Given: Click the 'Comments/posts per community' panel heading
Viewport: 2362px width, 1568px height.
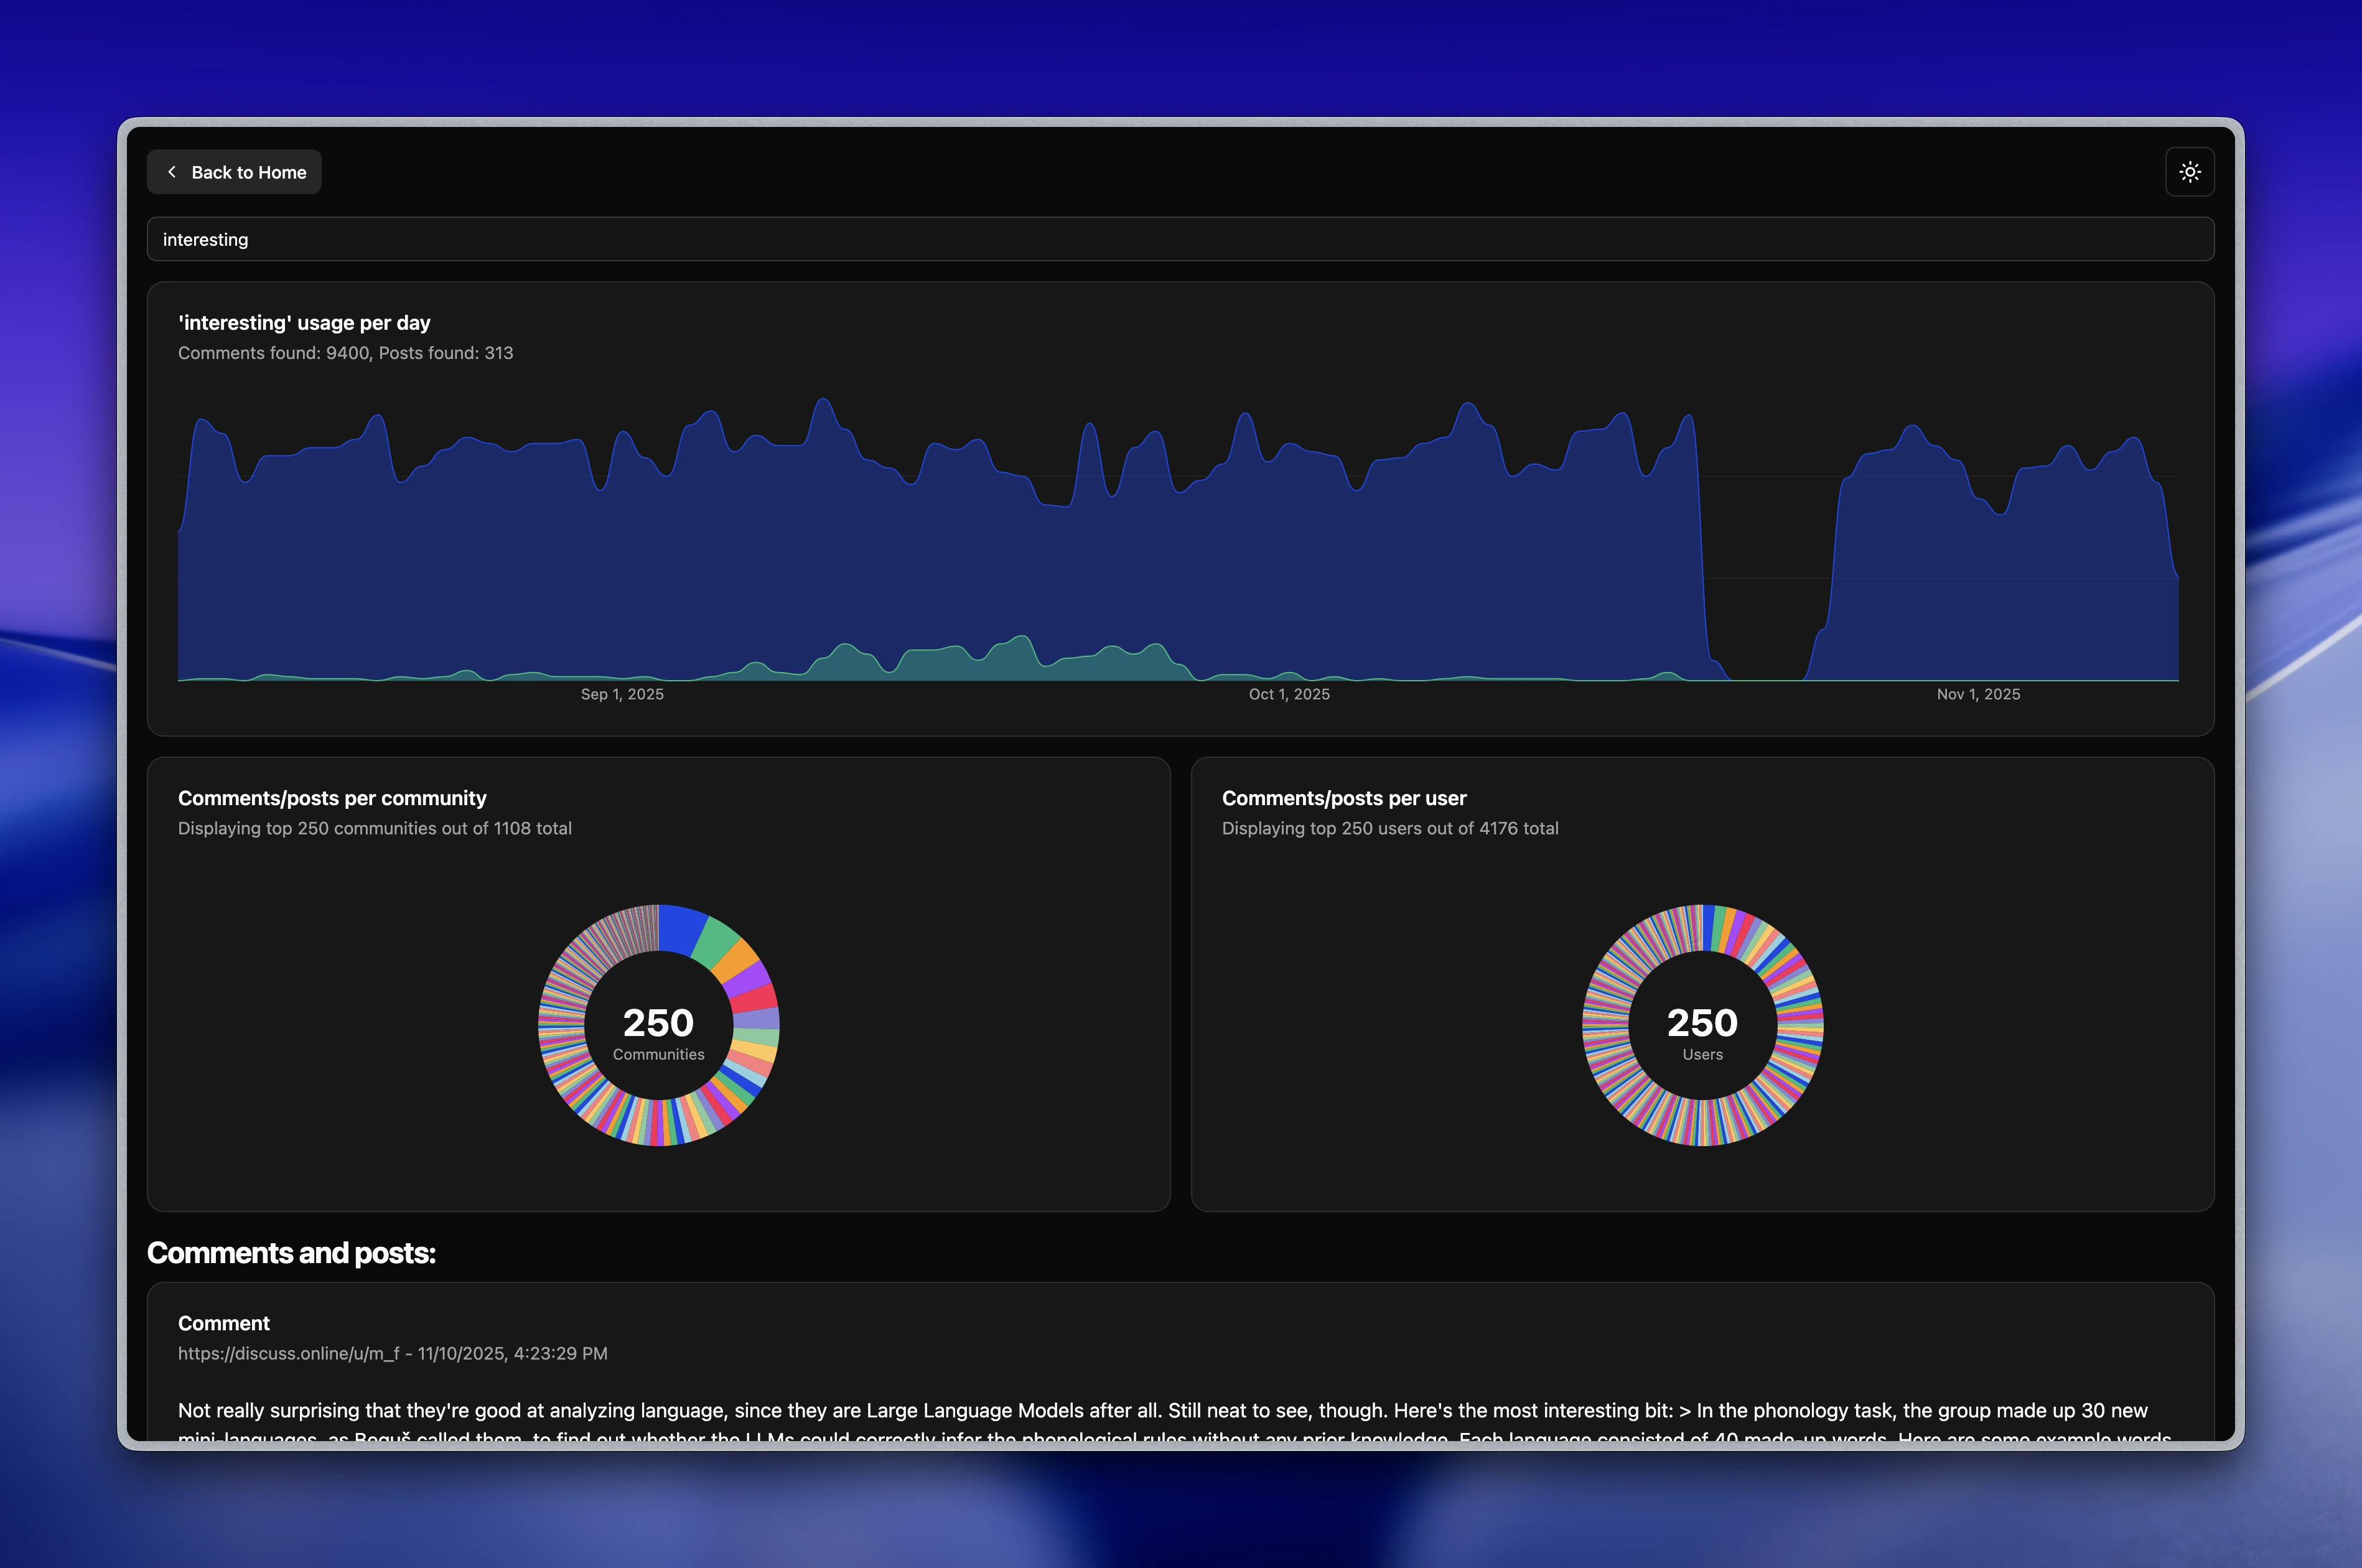Looking at the screenshot, I should point(332,797).
